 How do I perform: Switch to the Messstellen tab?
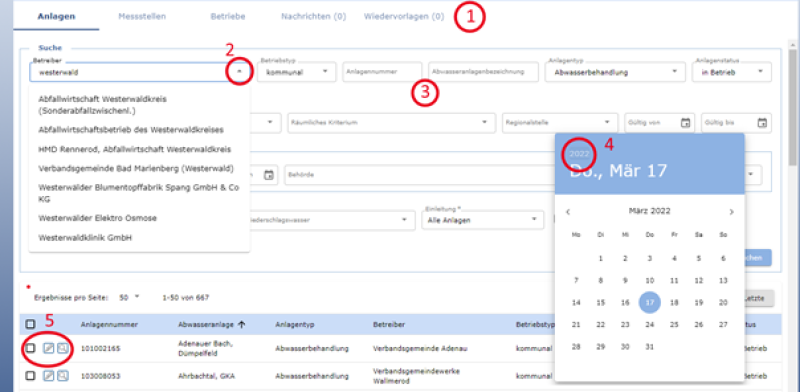(142, 16)
